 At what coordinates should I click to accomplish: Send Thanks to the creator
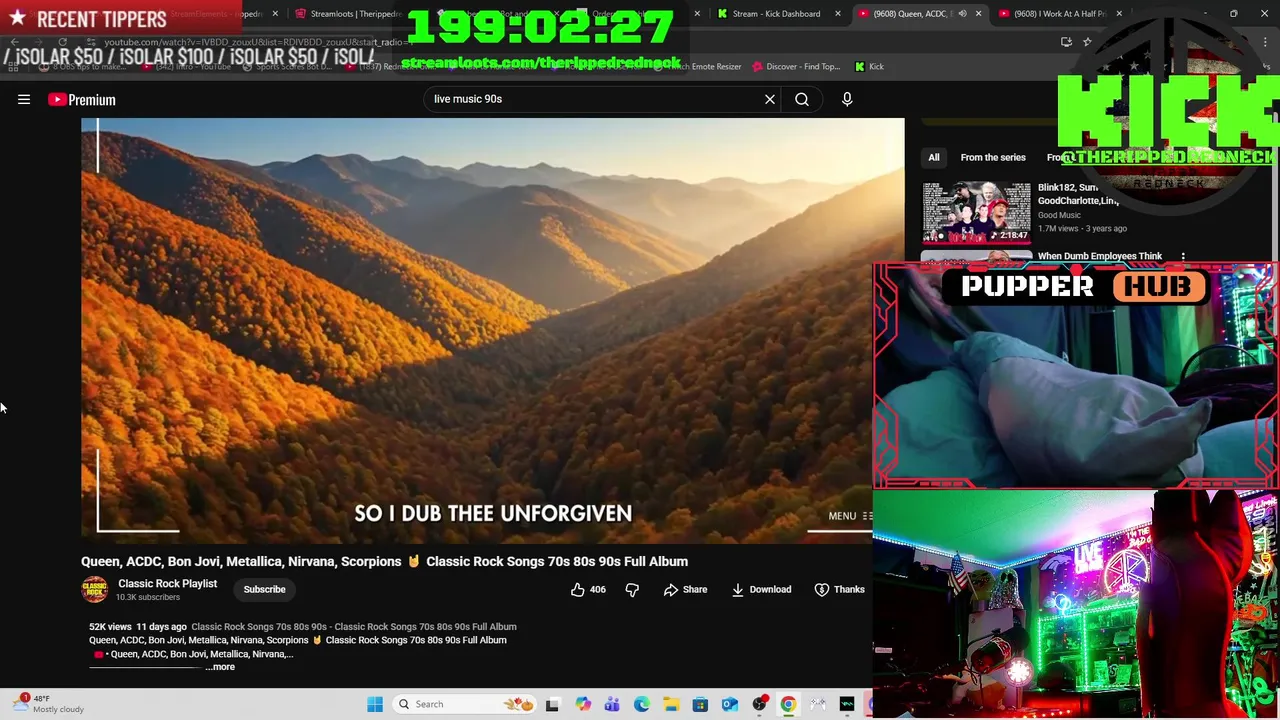(x=839, y=590)
